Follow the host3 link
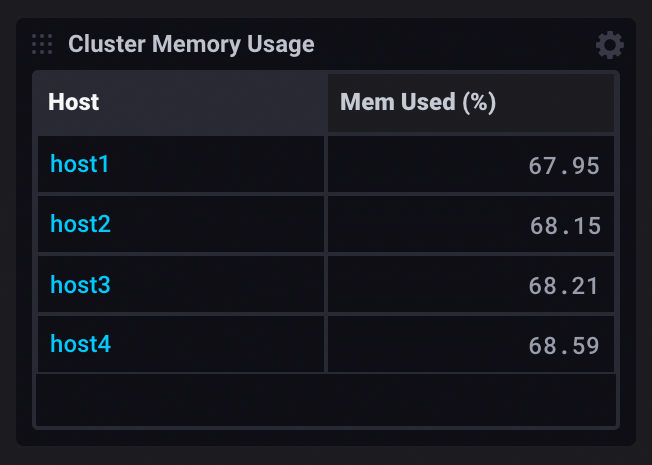The image size is (652, 465). pos(80,285)
